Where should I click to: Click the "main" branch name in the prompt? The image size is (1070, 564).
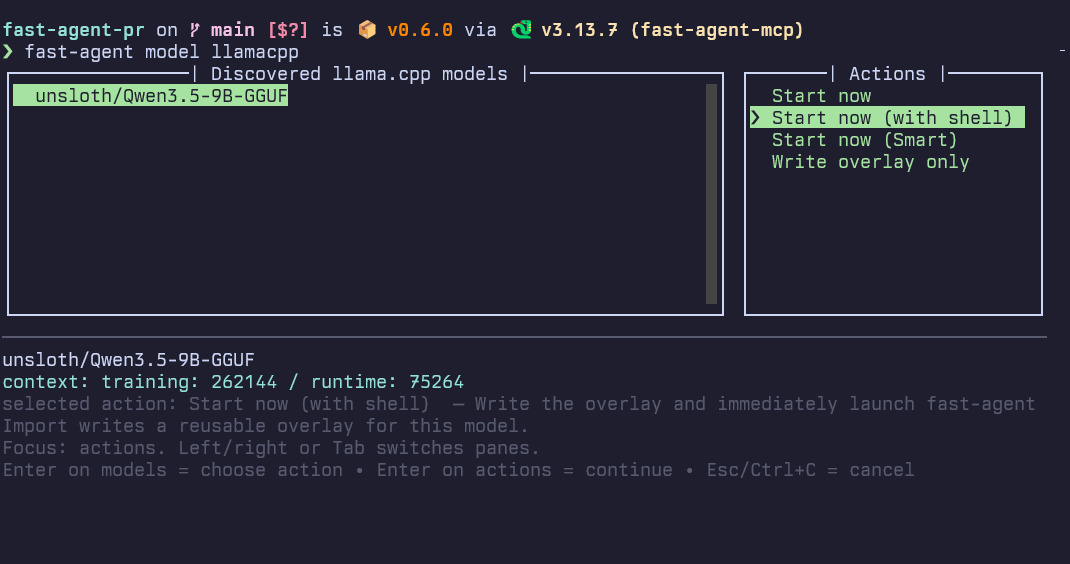tap(232, 30)
